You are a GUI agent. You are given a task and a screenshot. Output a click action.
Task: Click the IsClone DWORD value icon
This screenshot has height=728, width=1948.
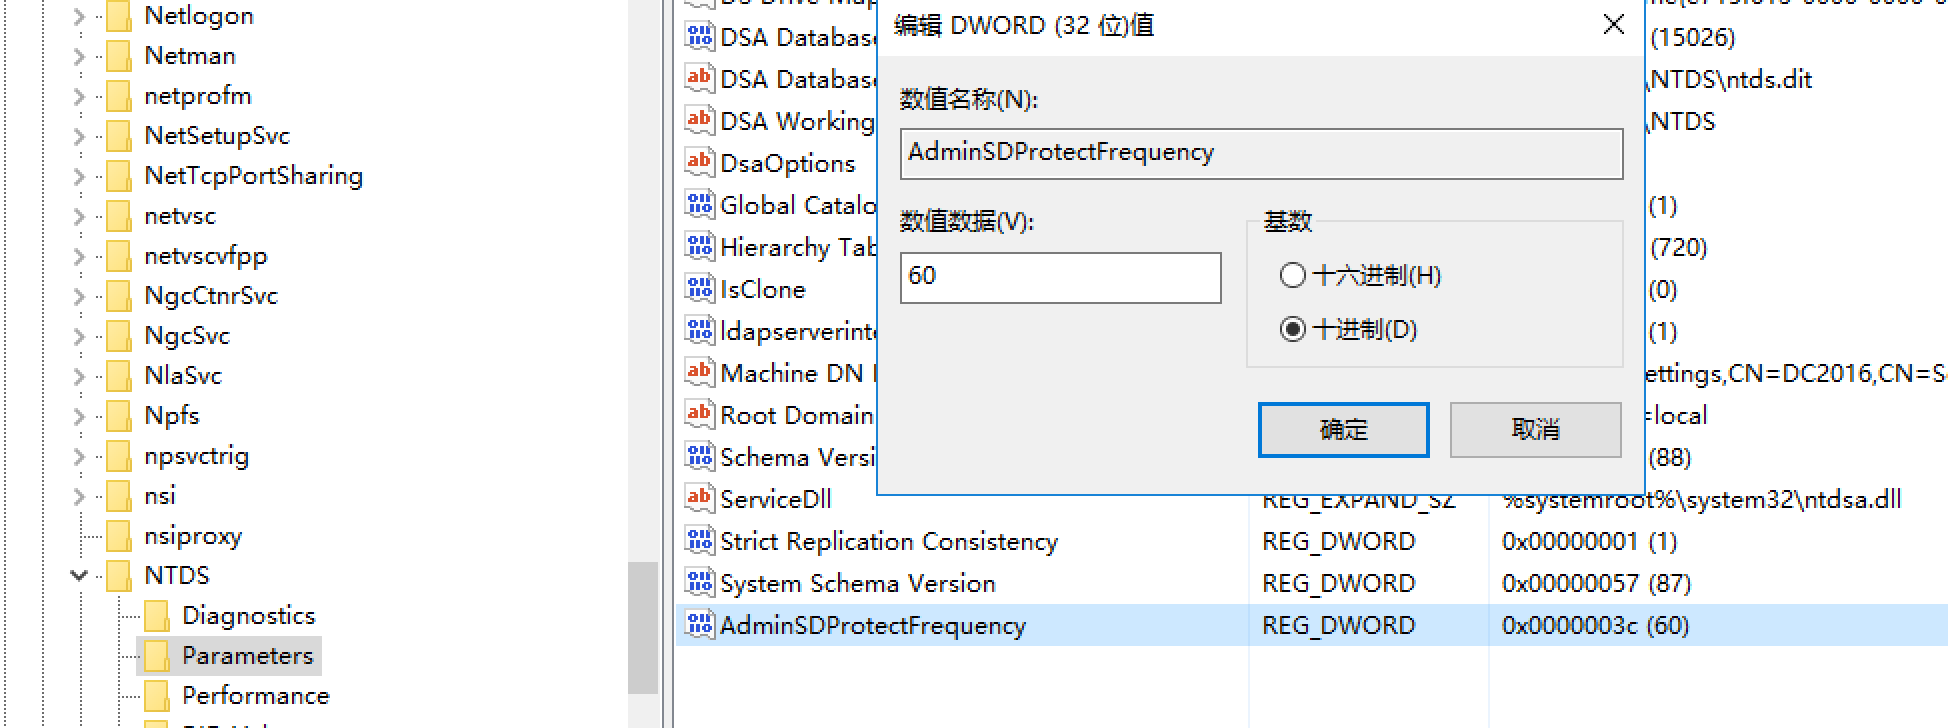699,288
